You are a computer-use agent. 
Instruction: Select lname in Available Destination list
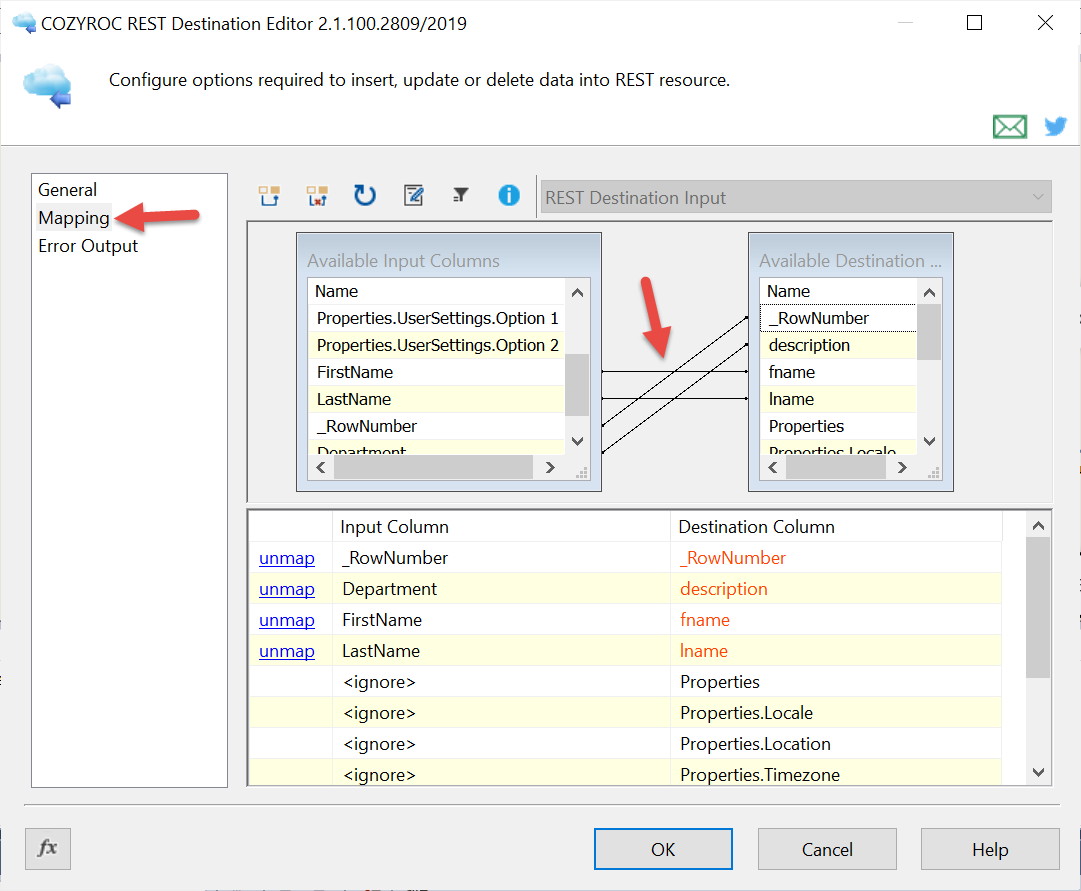[838, 399]
